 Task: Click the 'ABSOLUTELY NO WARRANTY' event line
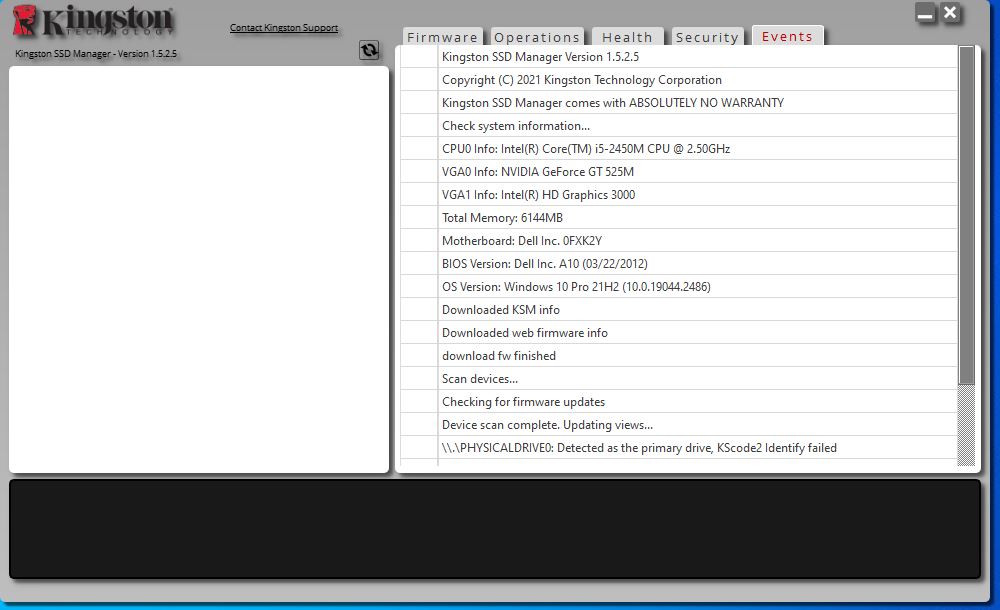679,103
